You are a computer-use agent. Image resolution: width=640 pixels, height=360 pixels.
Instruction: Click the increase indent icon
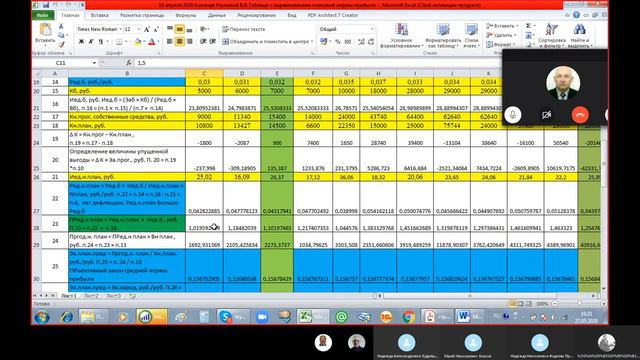(213, 42)
